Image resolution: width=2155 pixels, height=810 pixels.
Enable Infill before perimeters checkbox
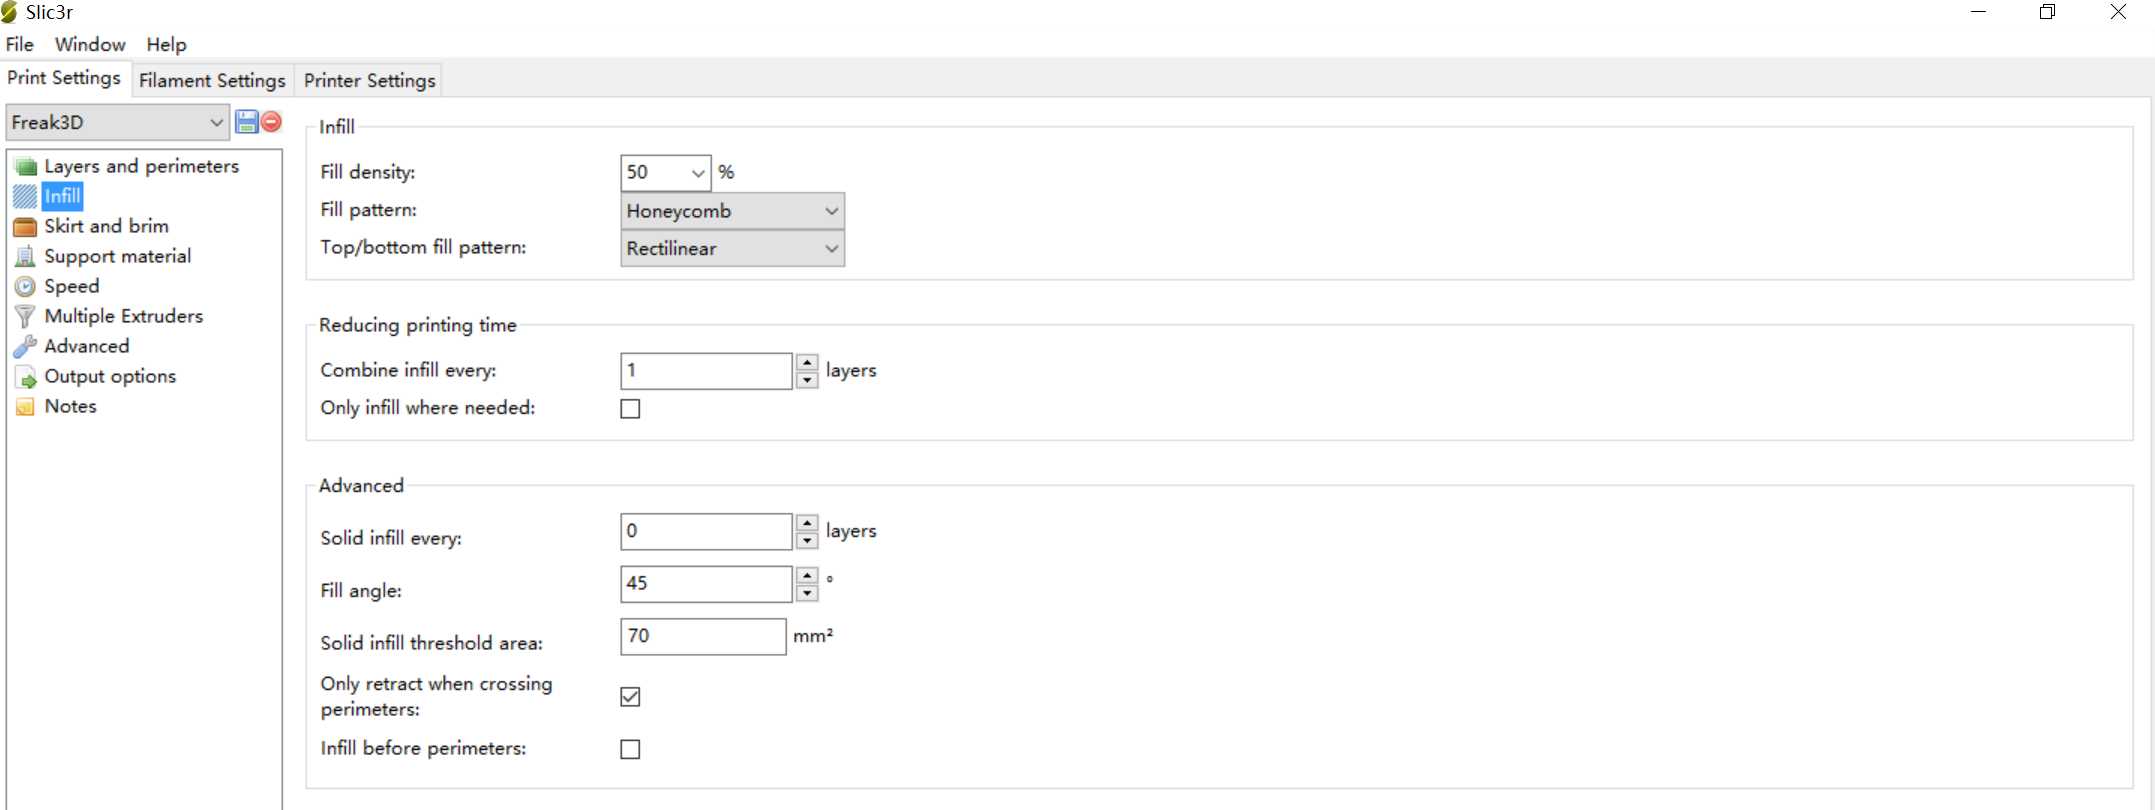point(630,749)
